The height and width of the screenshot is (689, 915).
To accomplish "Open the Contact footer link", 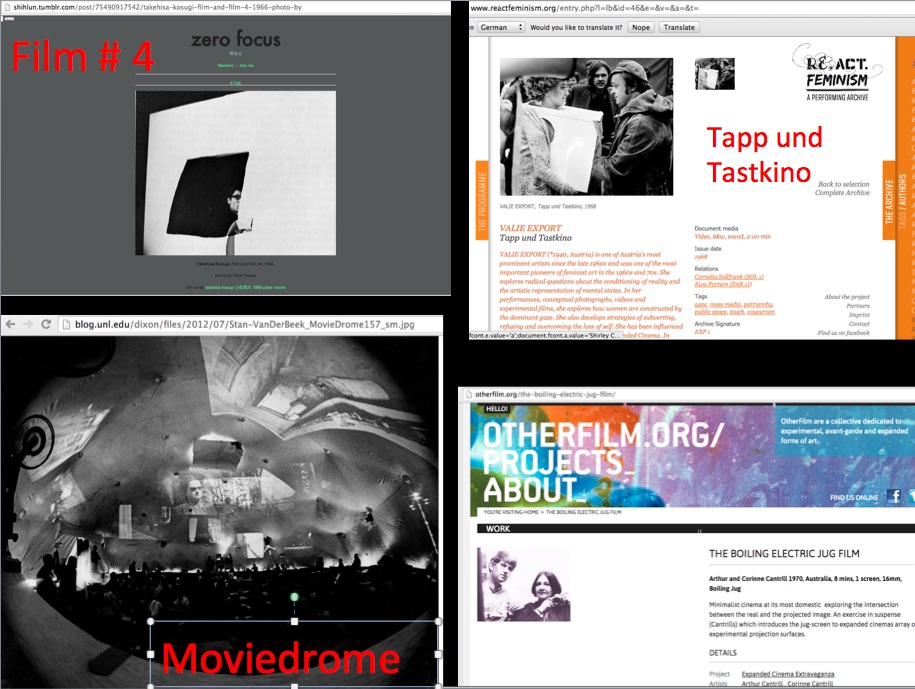I will (x=859, y=323).
